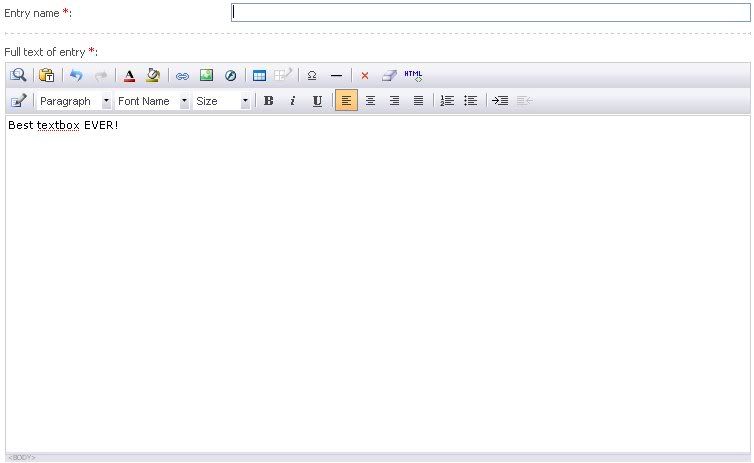Toggle italic formatting
Screen dimensions: 754x463
click(x=292, y=101)
